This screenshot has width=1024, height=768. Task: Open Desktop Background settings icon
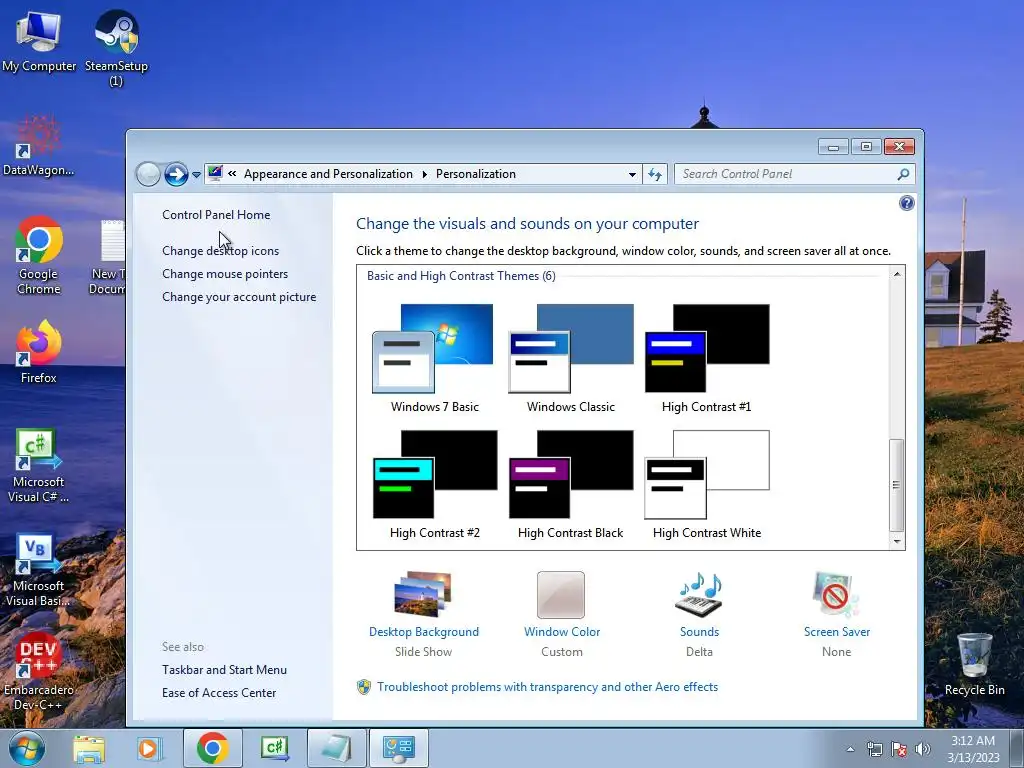[x=423, y=594]
